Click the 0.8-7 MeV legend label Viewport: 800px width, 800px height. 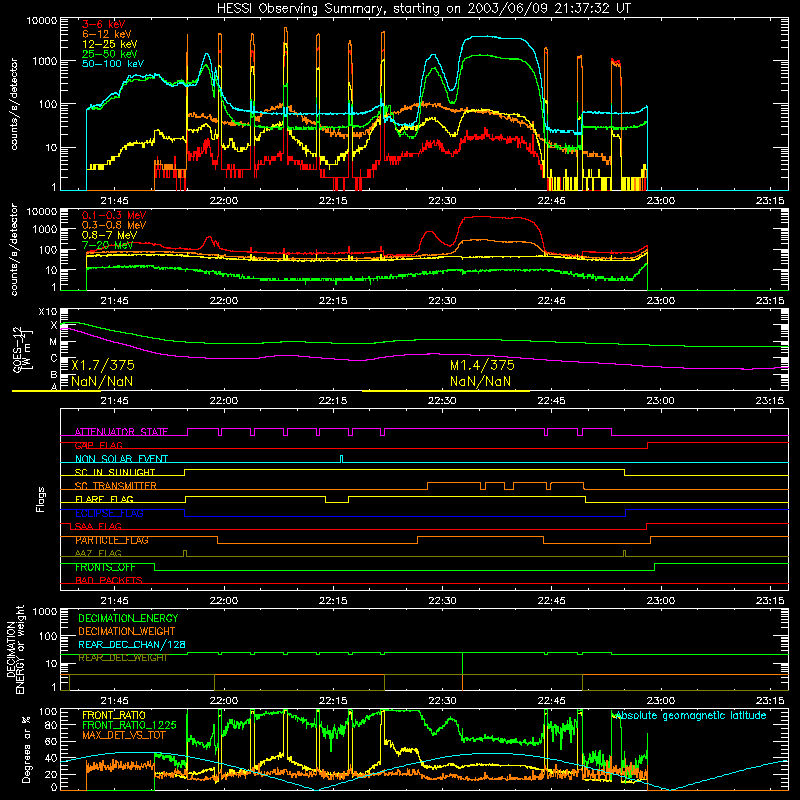coord(110,235)
